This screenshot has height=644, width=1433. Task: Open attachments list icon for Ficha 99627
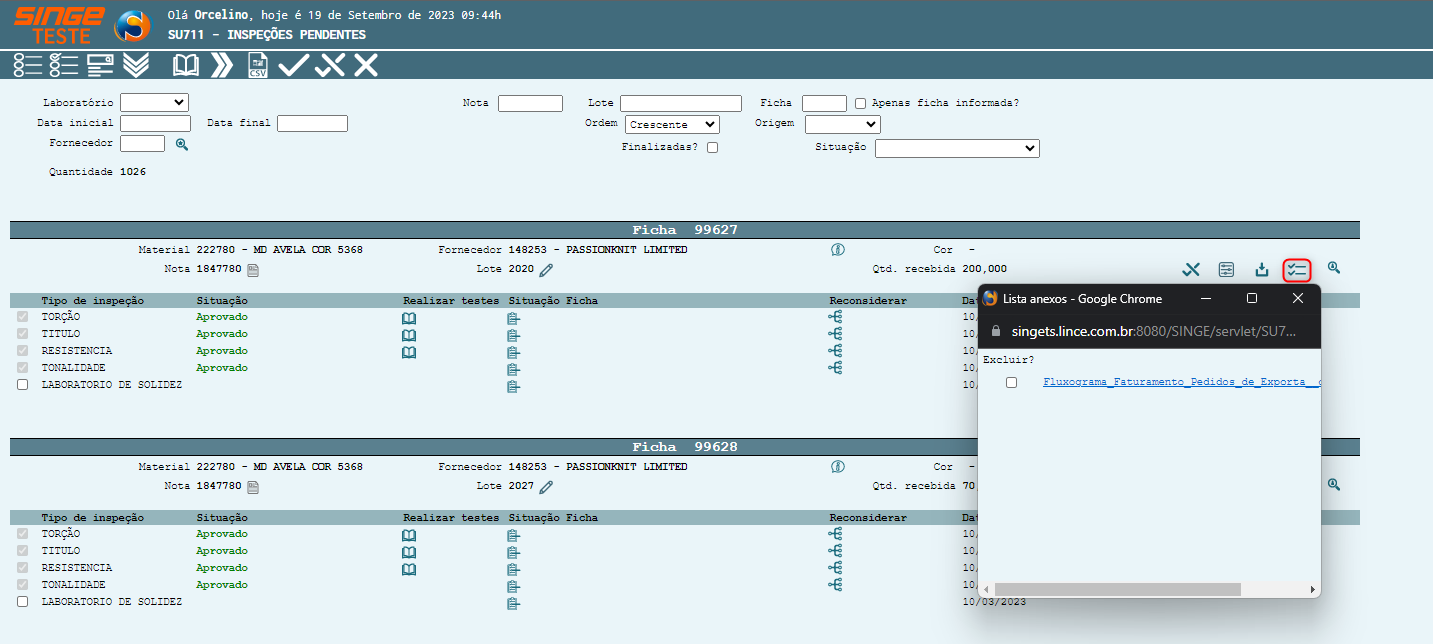(1297, 269)
